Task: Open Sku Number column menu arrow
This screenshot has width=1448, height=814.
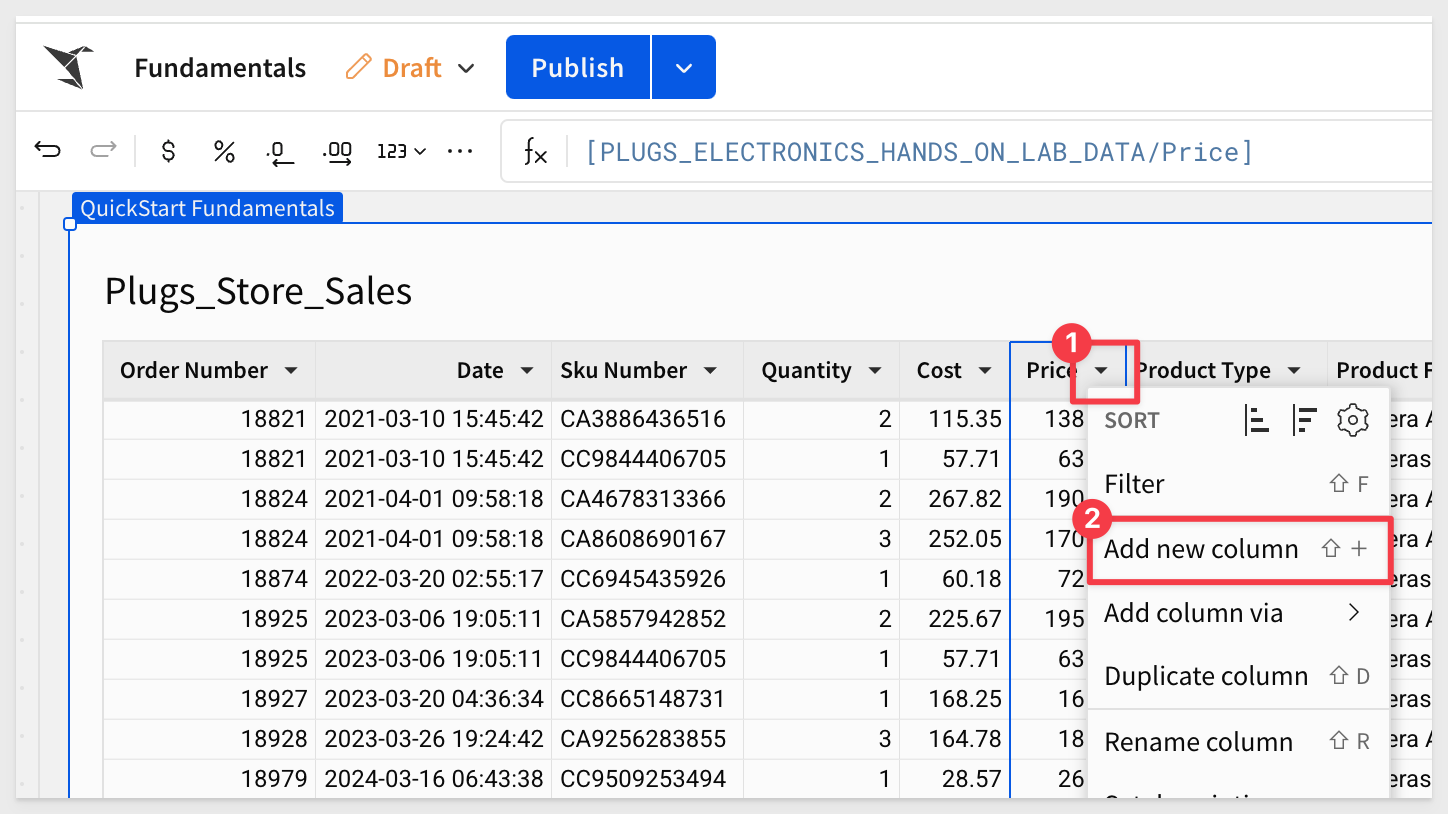Action: 710,371
